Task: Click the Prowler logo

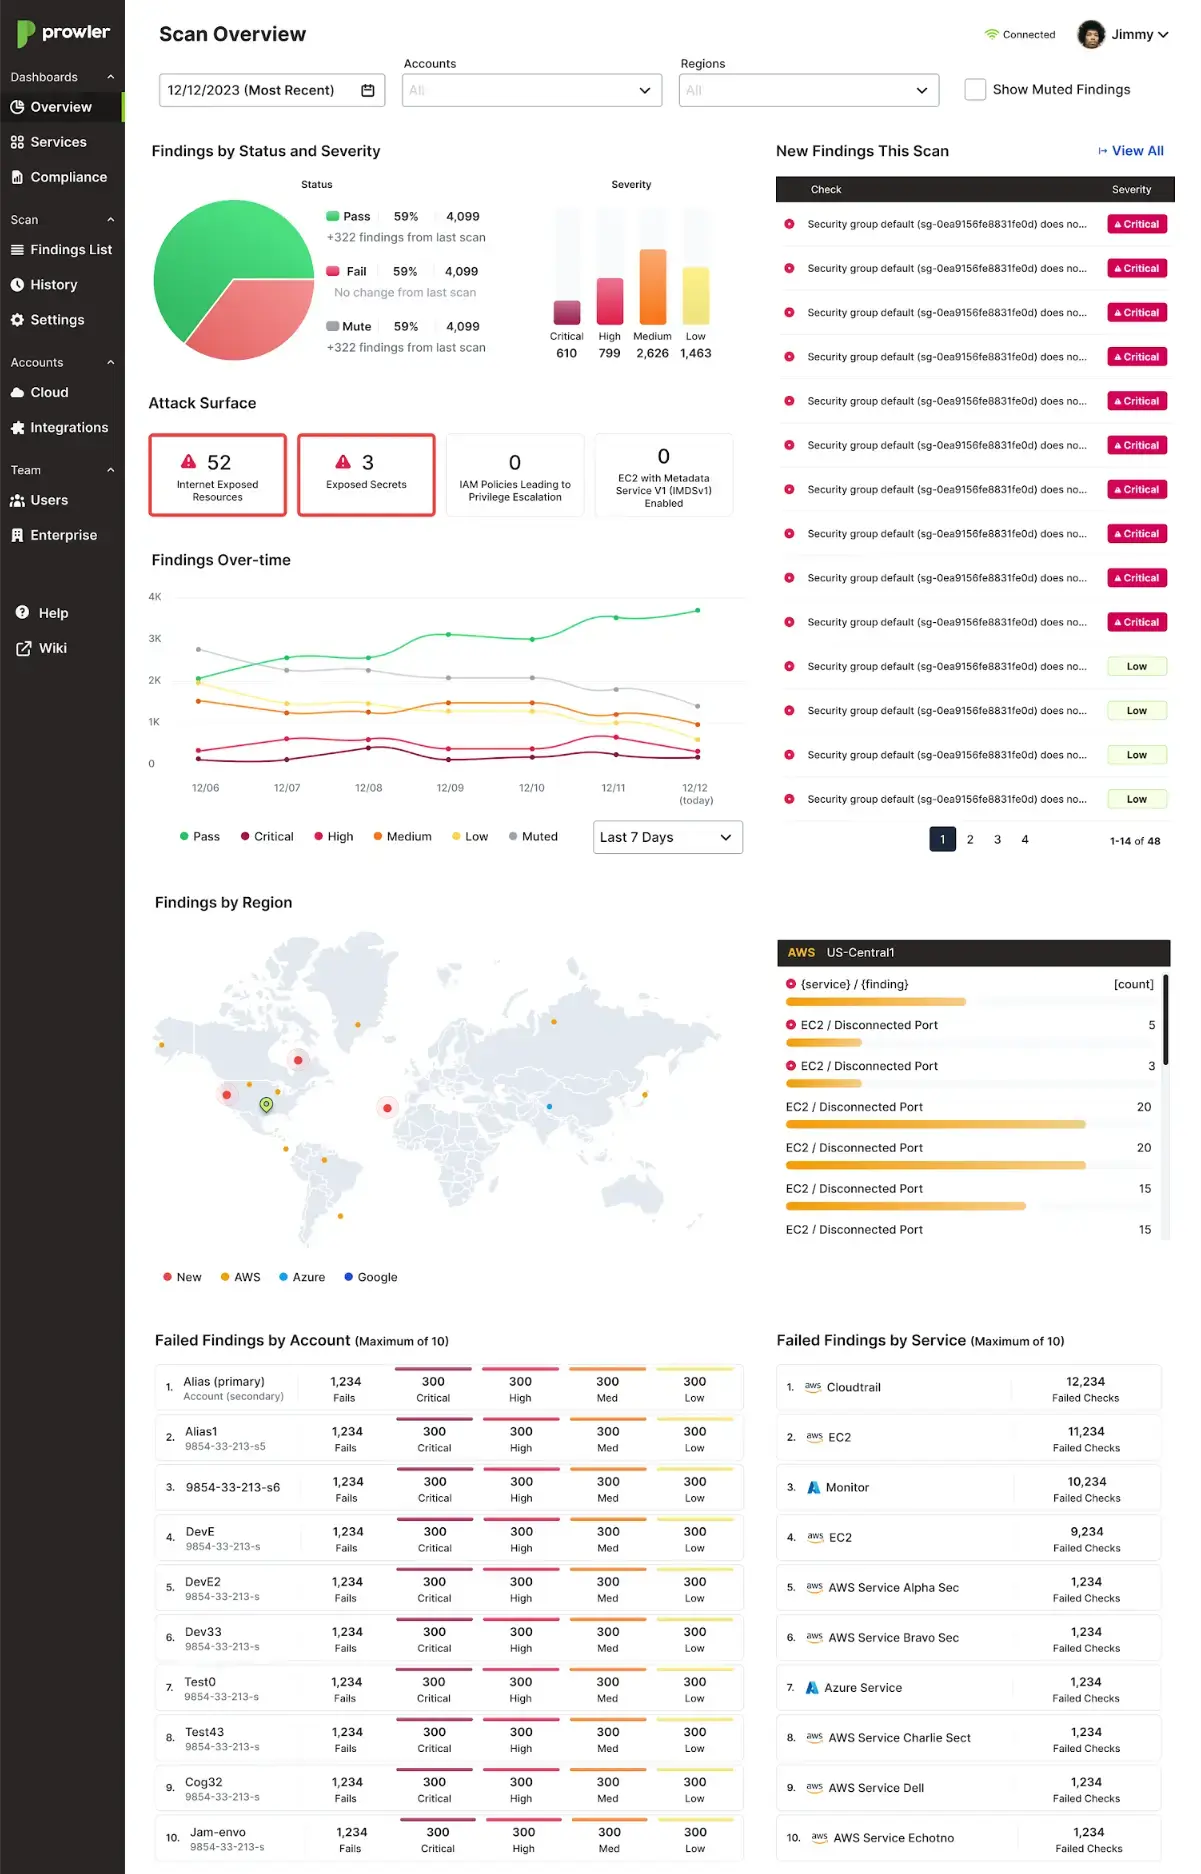Action: (x=63, y=33)
